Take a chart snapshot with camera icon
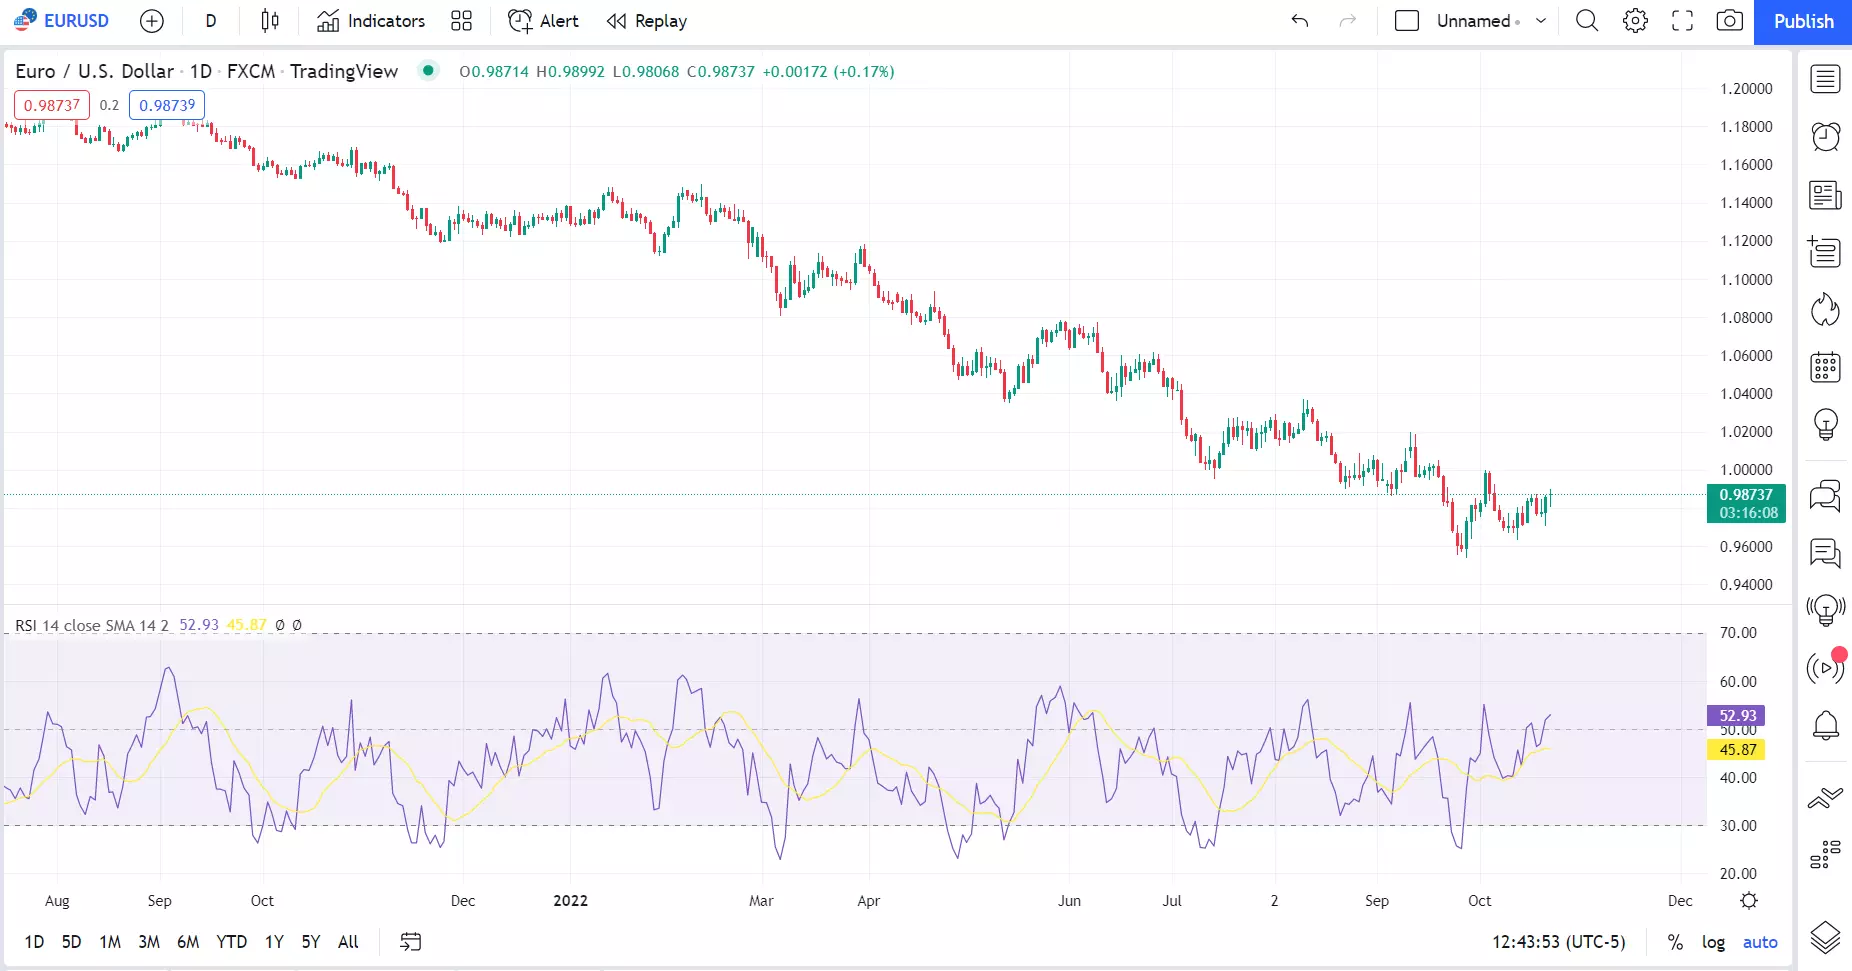The image size is (1852, 971). coord(1730,21)
